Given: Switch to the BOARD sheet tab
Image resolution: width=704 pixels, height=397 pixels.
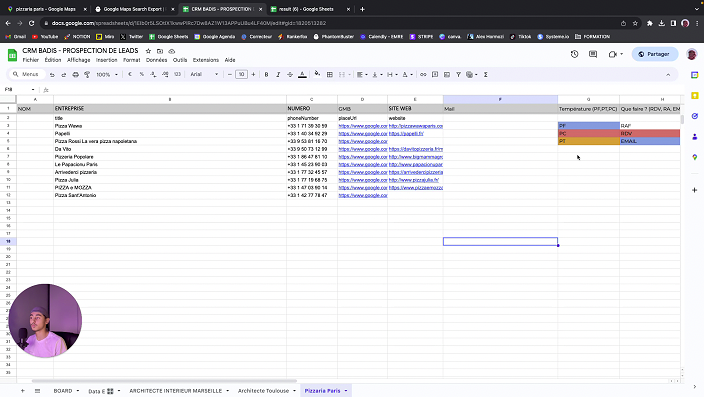Looking at the screenshot, I should [63, 391].
